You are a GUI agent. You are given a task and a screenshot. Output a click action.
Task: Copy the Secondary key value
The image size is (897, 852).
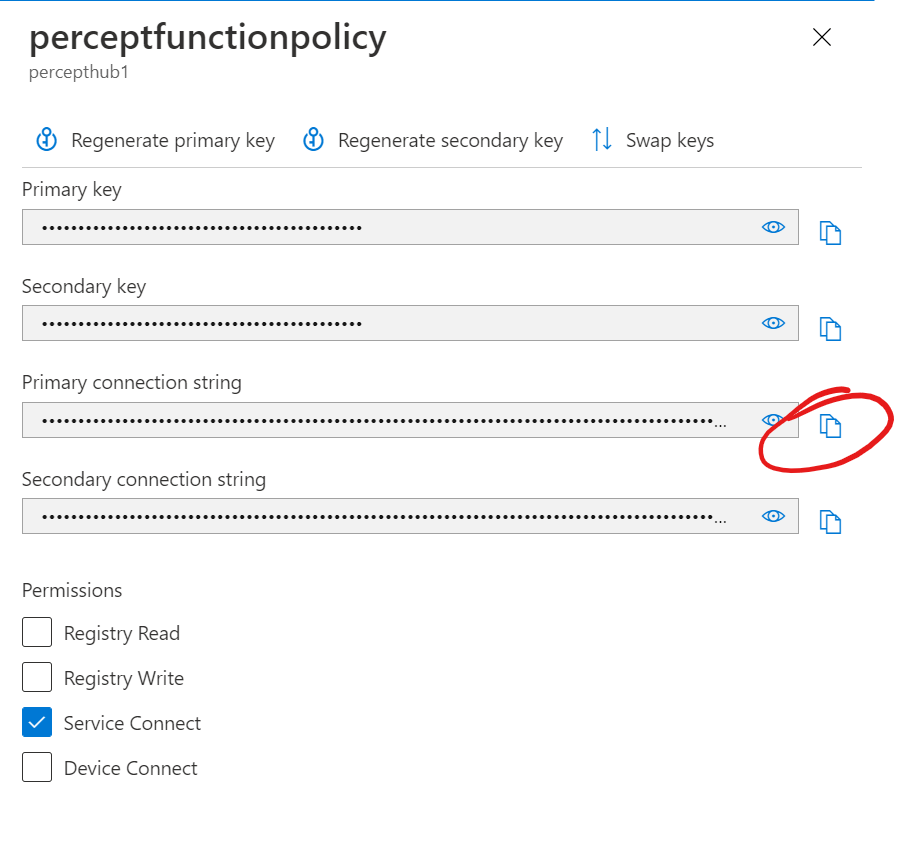830,328
